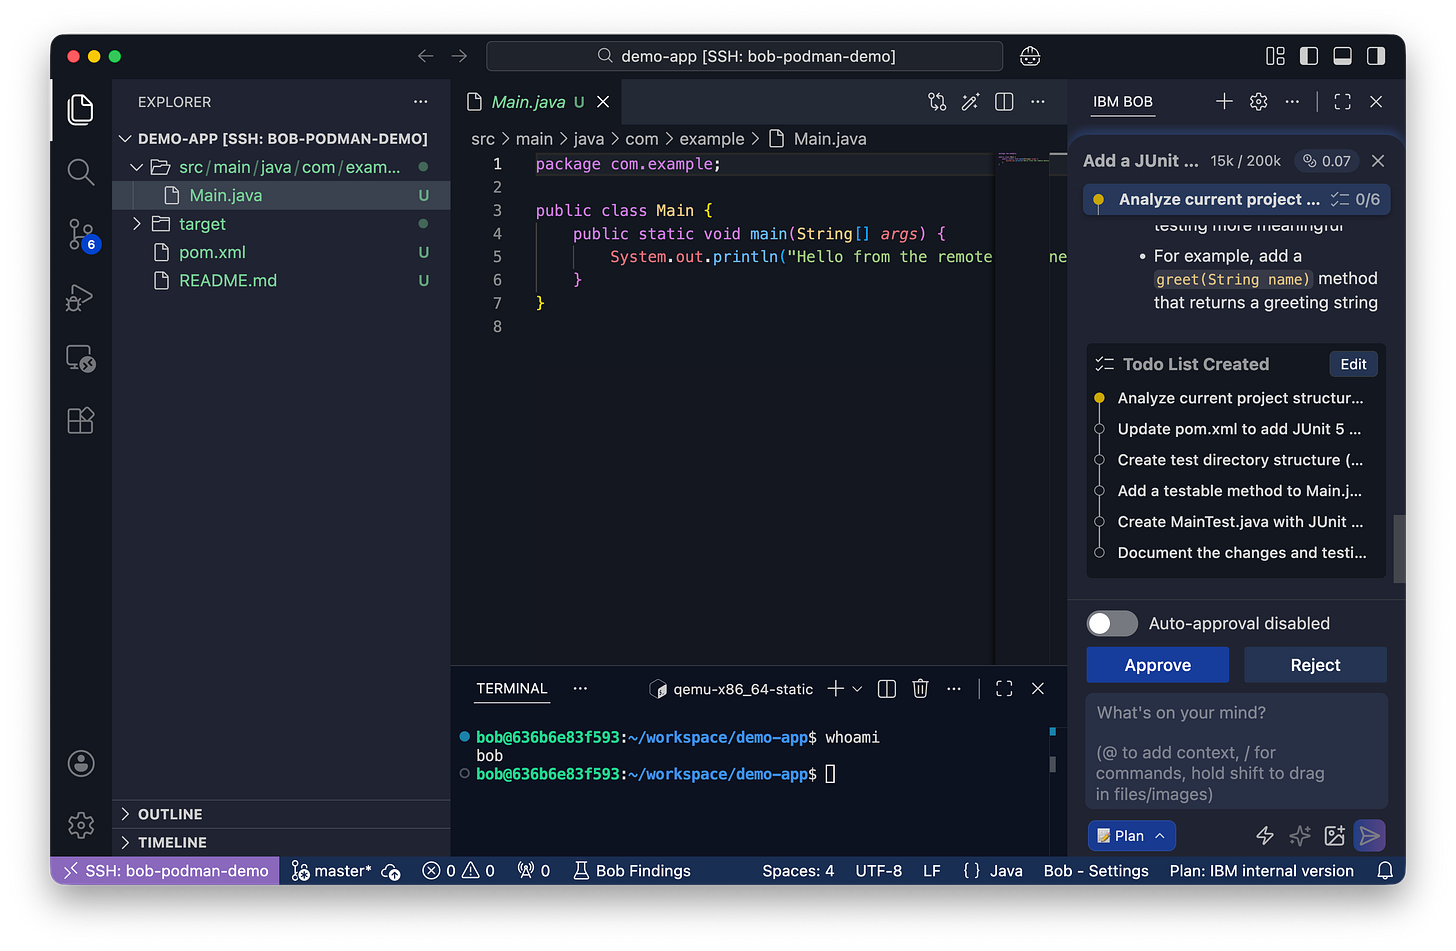Image resolution: width=1456 pixels, height=951 pixels.
Task: Enhance prompt with sparkle icon
Action: [x=1300, y=835]
